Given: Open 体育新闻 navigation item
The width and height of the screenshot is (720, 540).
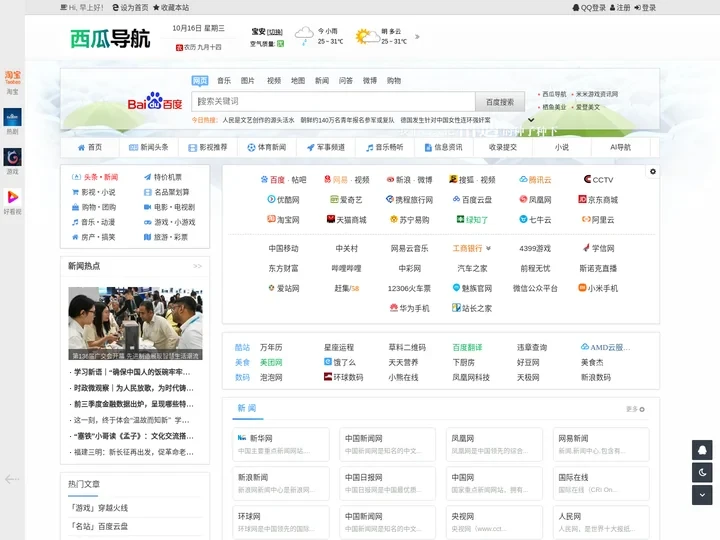Looking at the screenshot, I should coord(266,147).
